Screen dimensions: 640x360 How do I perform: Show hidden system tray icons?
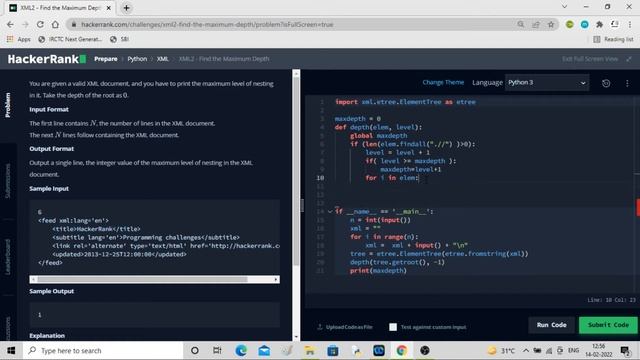[x=526, y=351]
